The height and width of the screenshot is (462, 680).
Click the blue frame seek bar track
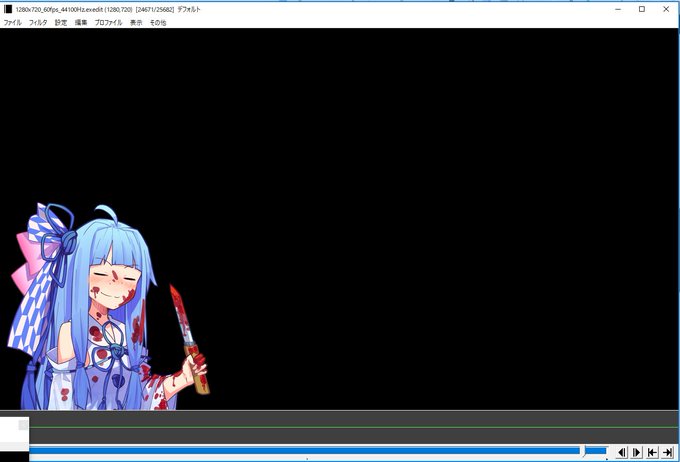click(x=318, y=451)
